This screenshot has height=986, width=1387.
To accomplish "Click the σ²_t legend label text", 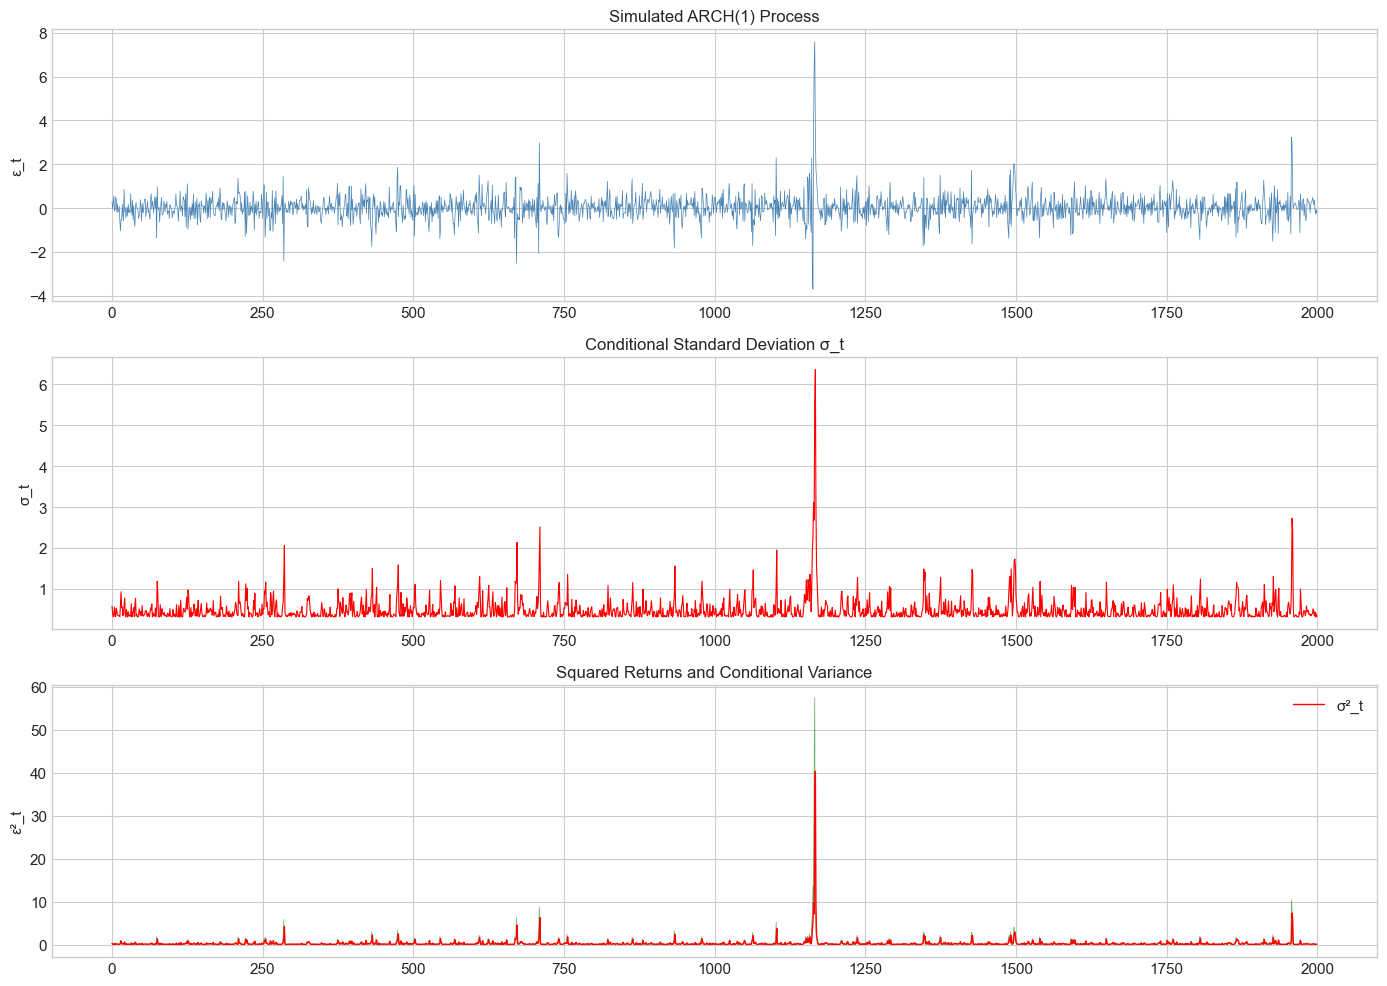I will coord(1349,706).
